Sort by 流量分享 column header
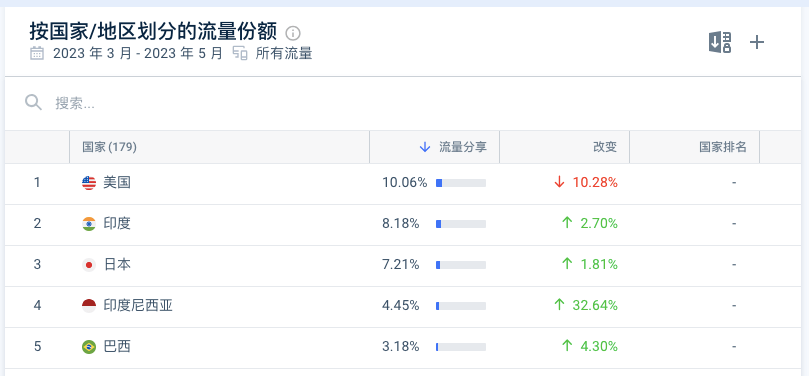This screenshot has height=376, width=809. [462, 147]
